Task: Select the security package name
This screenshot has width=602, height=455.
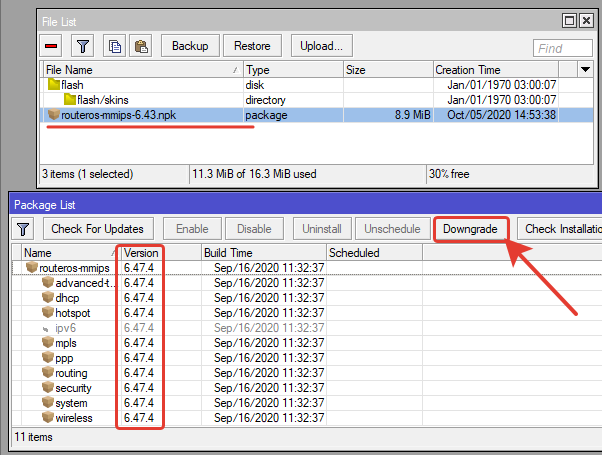Action: [x=73, y=388]
